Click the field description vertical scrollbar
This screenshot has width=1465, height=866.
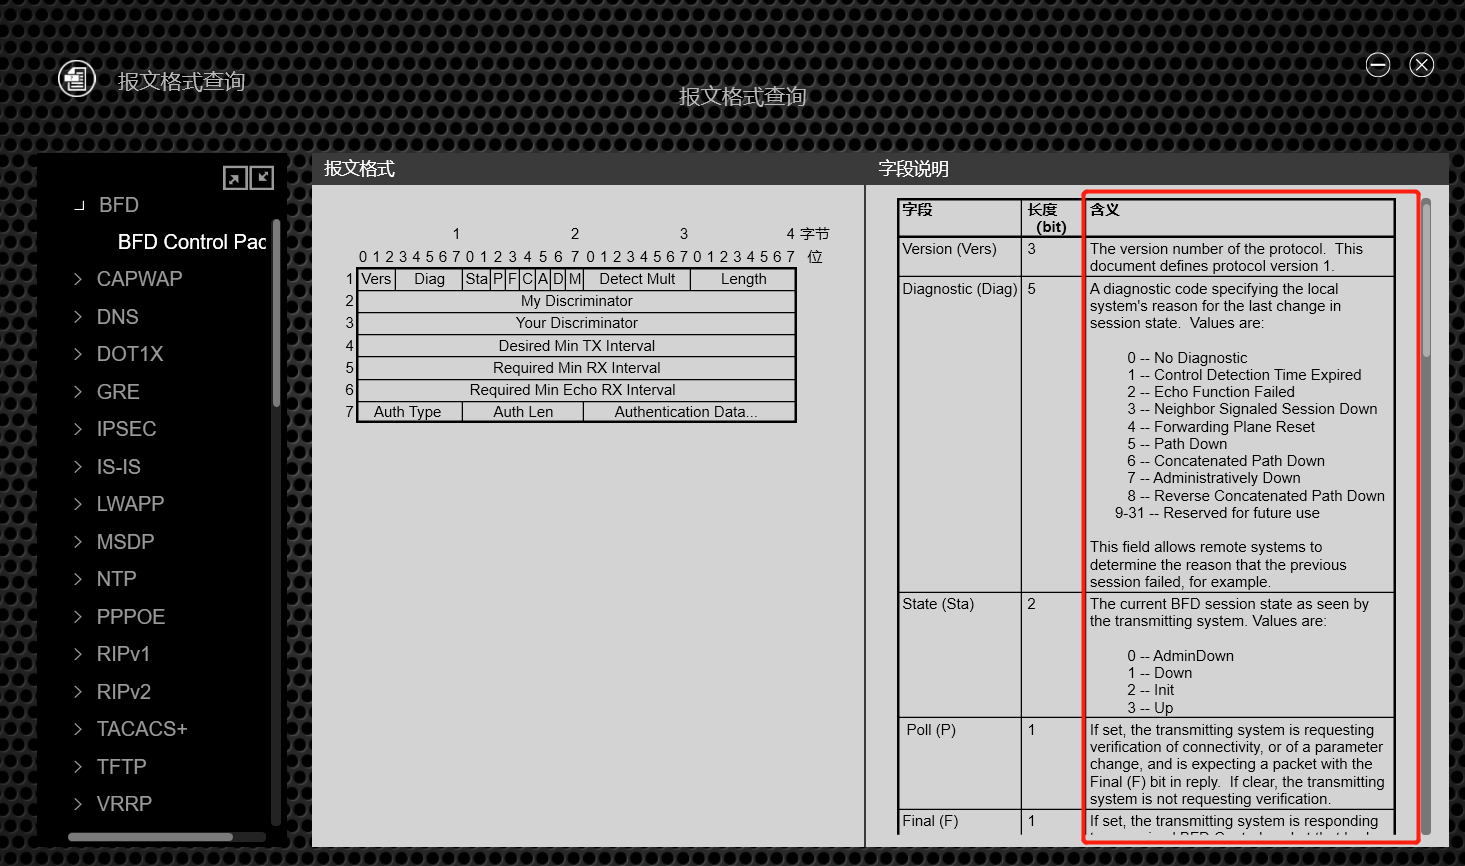pyautogui.click(x=1426, y=278)
